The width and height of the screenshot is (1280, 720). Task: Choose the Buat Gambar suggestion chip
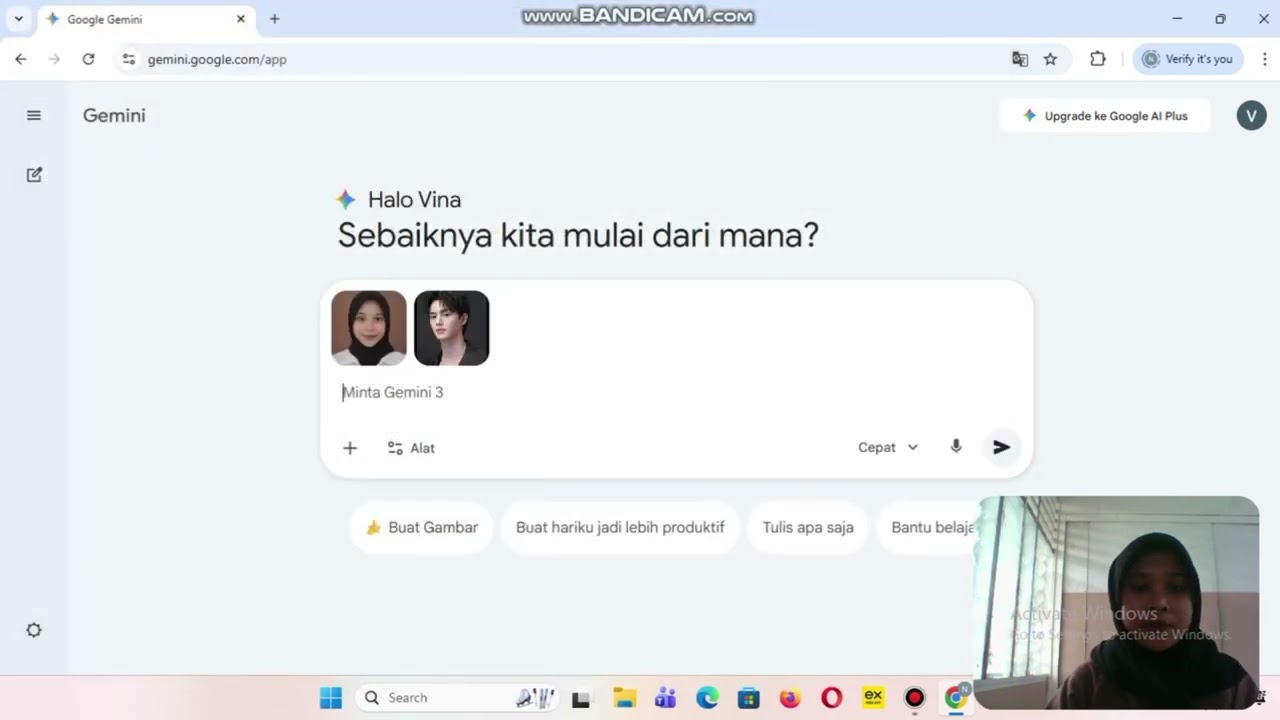(x=422, y=527)
